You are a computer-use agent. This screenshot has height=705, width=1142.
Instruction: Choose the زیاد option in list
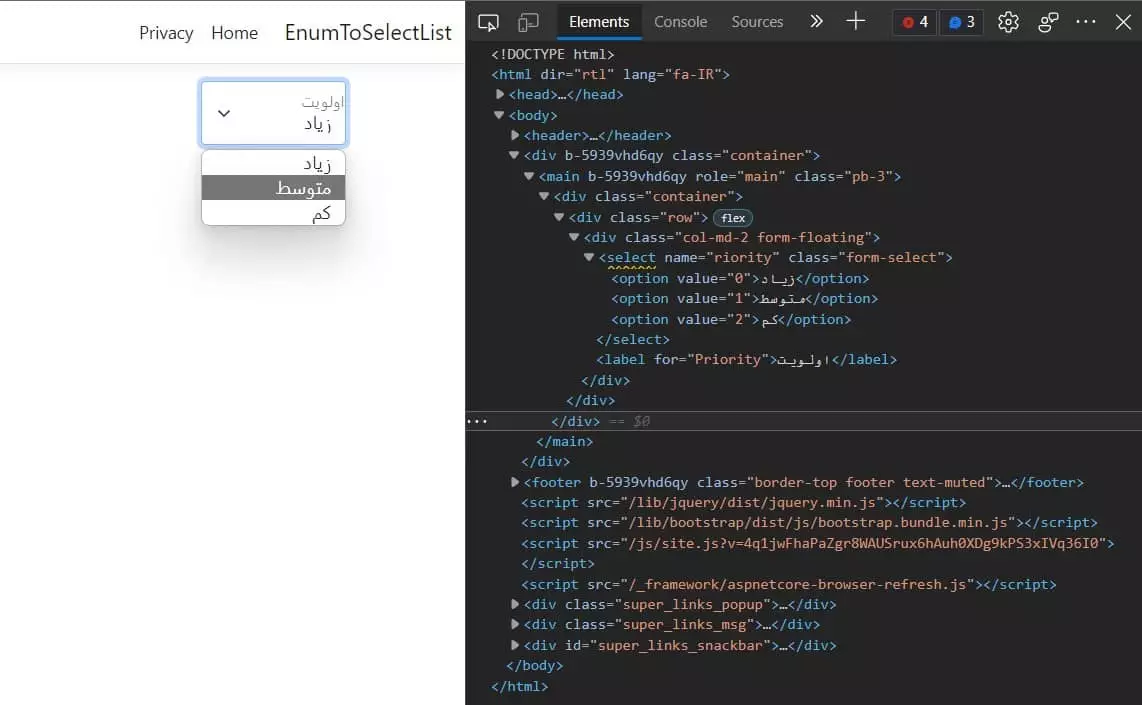click(273, 163)
